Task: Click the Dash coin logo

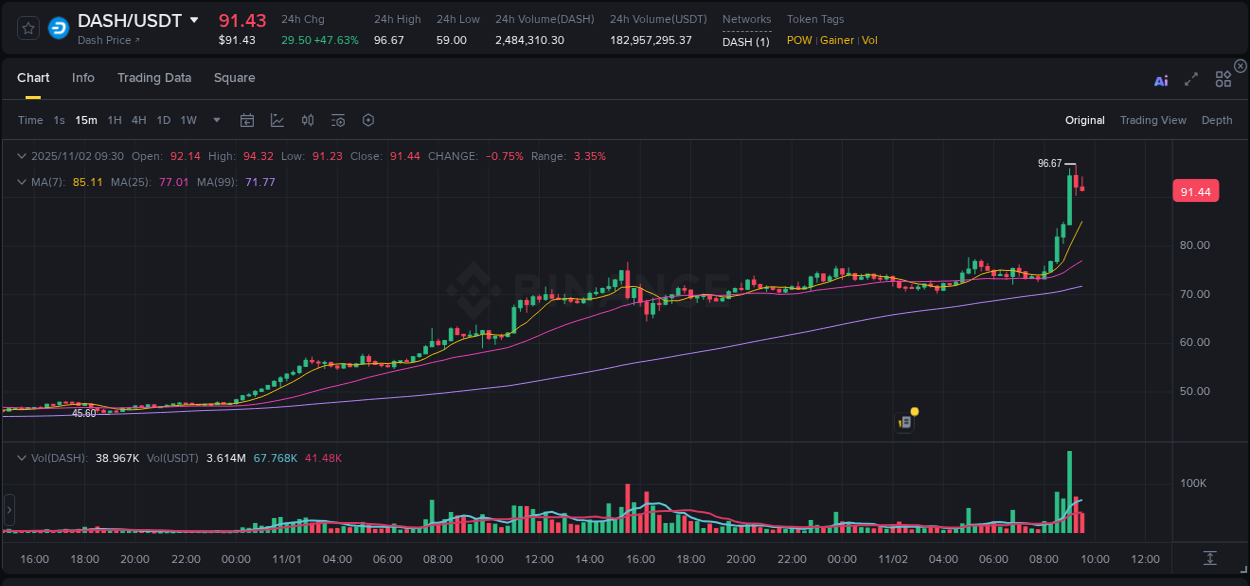Action: 57,27
